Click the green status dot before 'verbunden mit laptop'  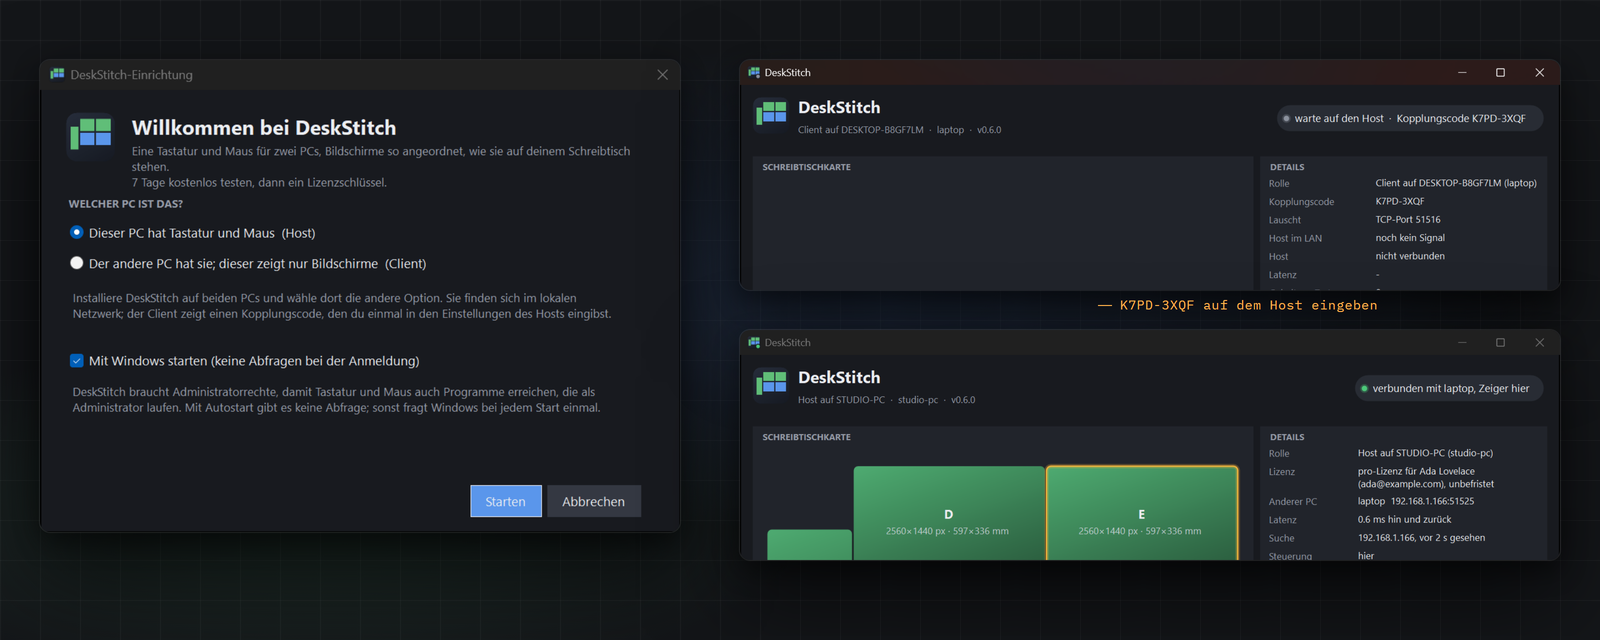(1364, 388)
